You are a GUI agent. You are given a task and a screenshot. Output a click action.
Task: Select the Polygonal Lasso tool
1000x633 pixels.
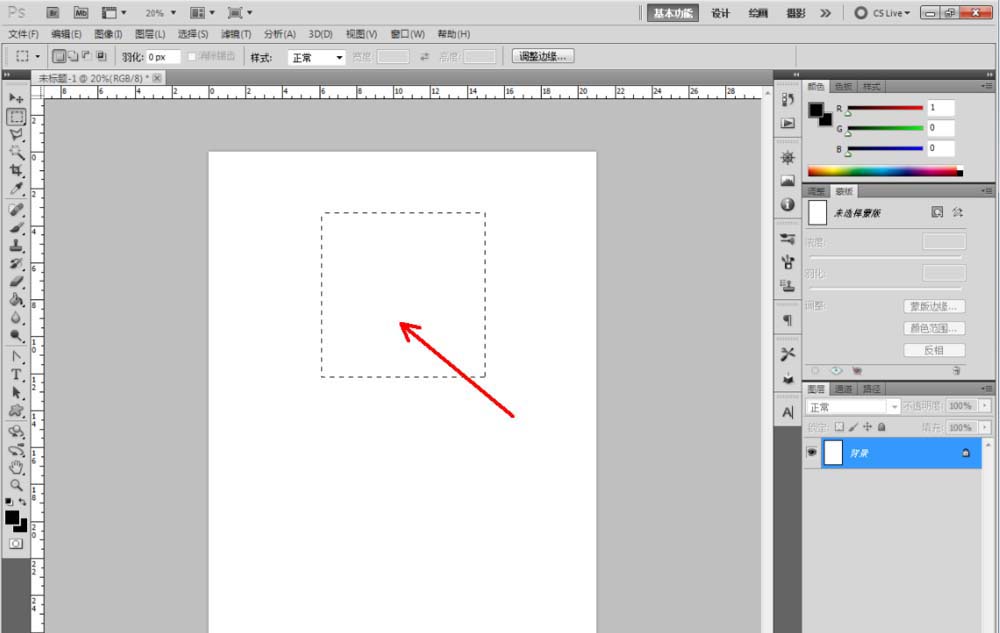click(16, 135)
